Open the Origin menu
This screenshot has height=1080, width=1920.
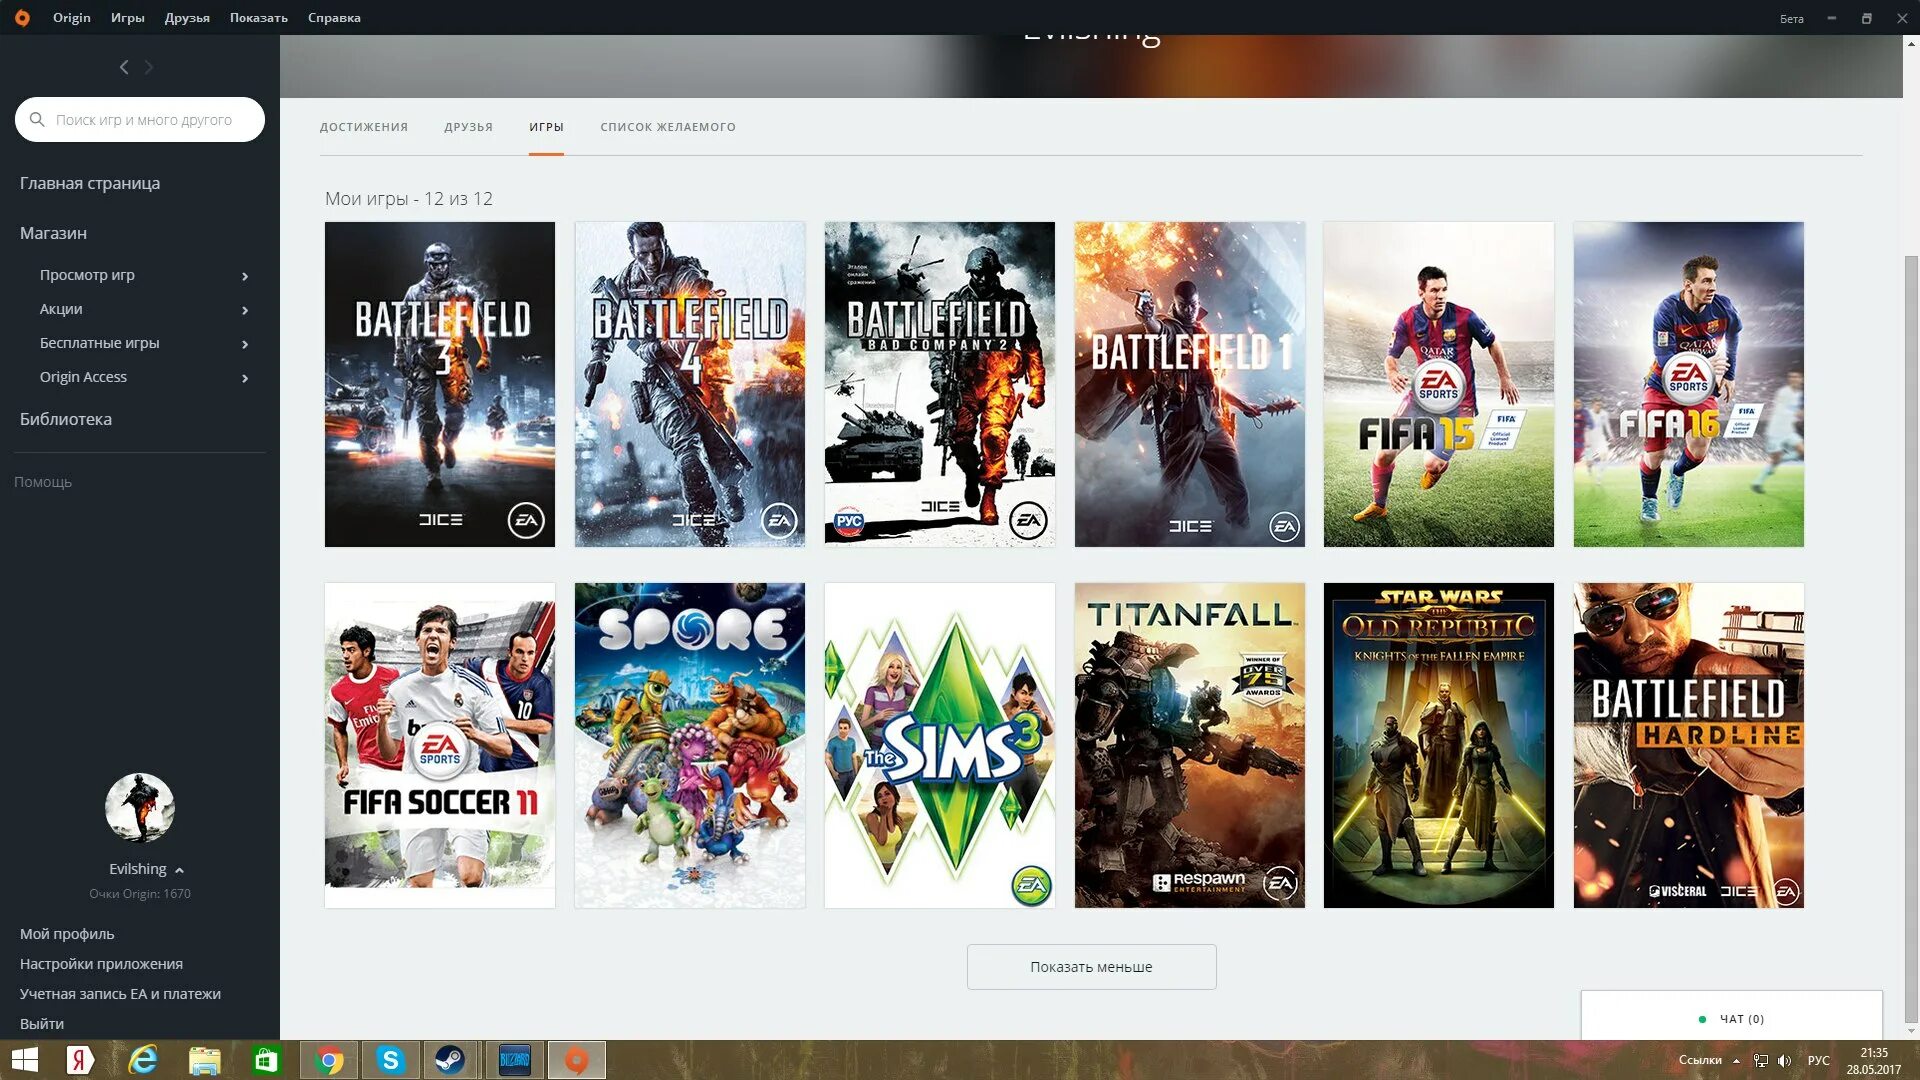[x=71, y=18]
